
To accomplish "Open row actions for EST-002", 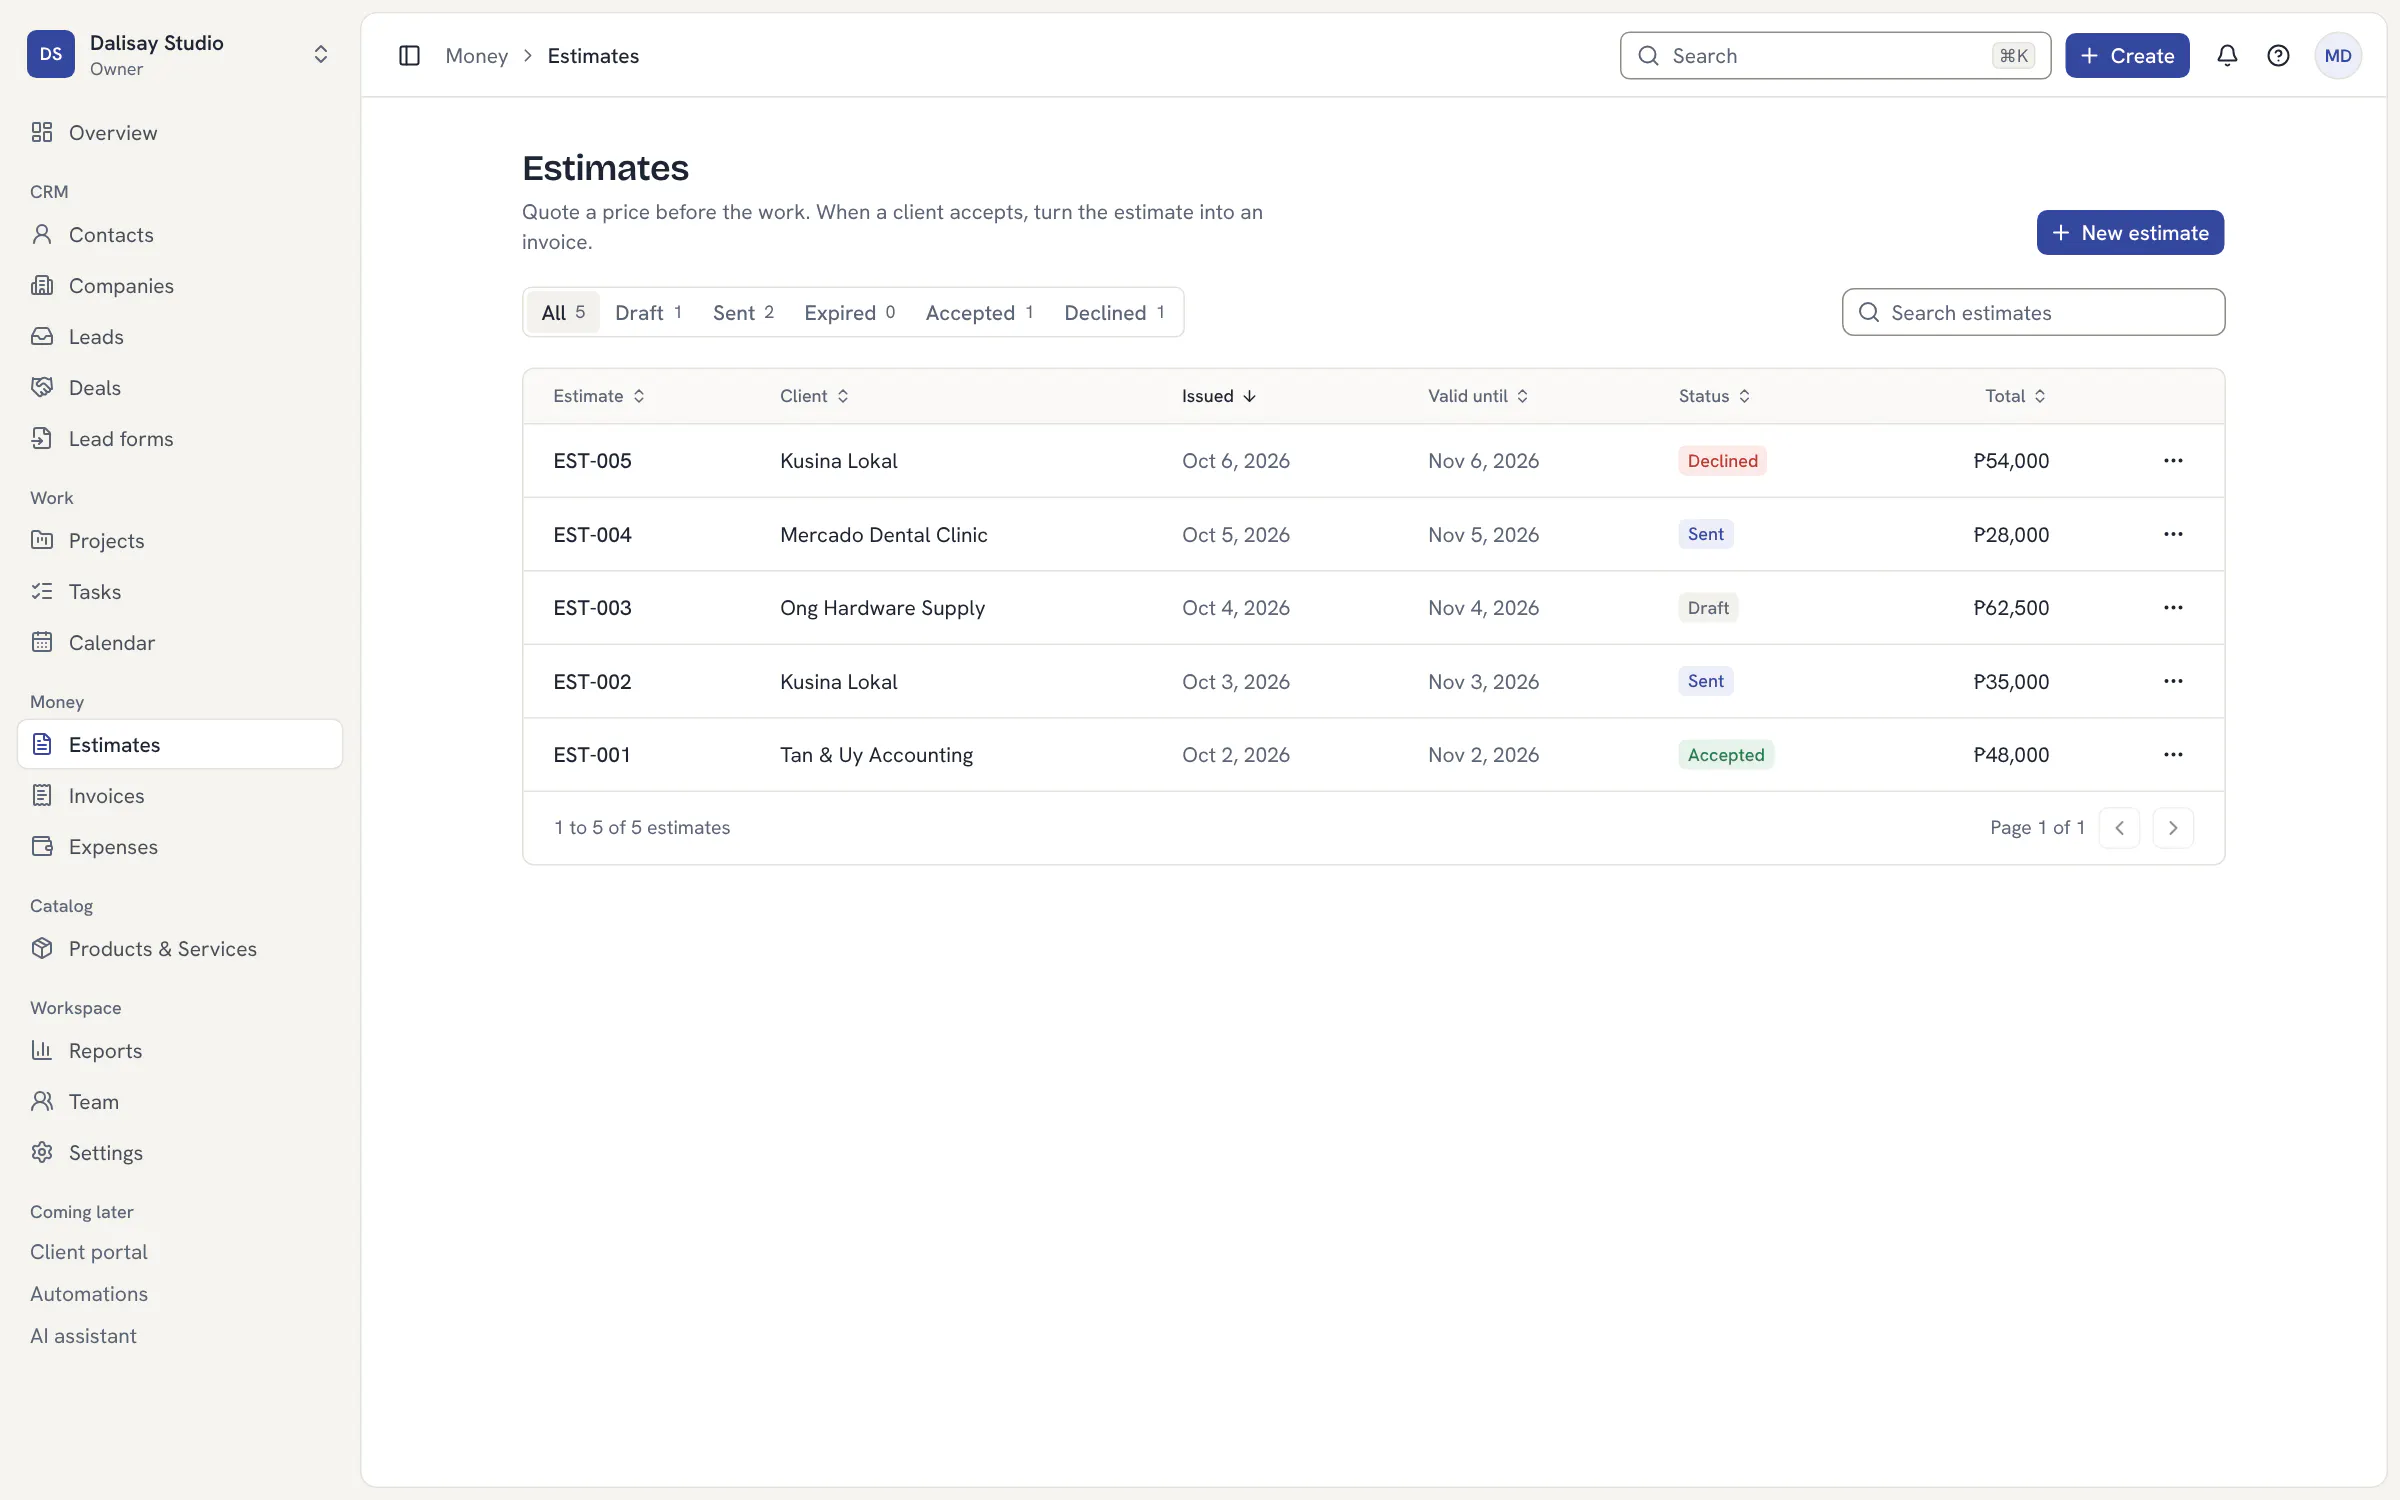I will click(2173, 681).
